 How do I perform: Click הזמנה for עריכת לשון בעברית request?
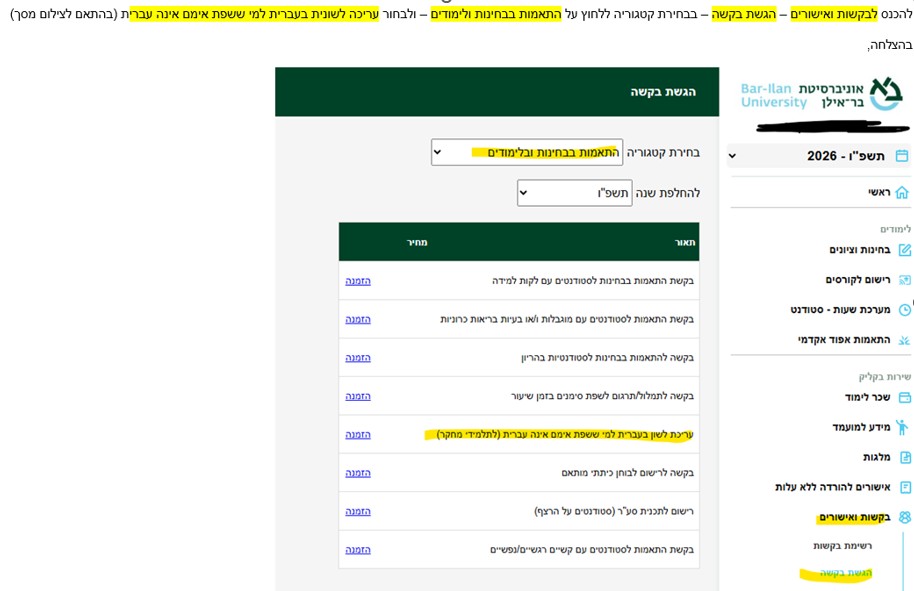tap(358, 434)
